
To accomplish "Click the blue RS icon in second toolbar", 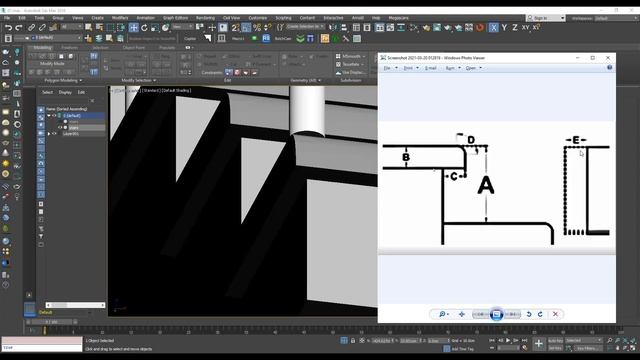I will tap(266, 38).
